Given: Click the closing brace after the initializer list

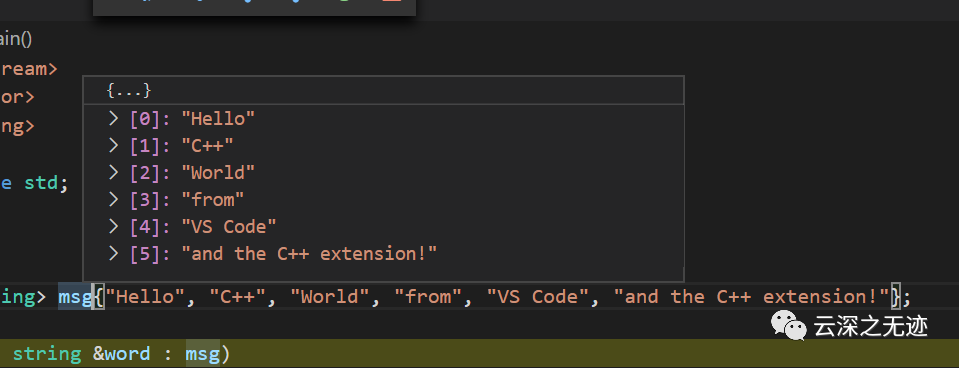Looking at the screenshot, I should coord(895,297).
